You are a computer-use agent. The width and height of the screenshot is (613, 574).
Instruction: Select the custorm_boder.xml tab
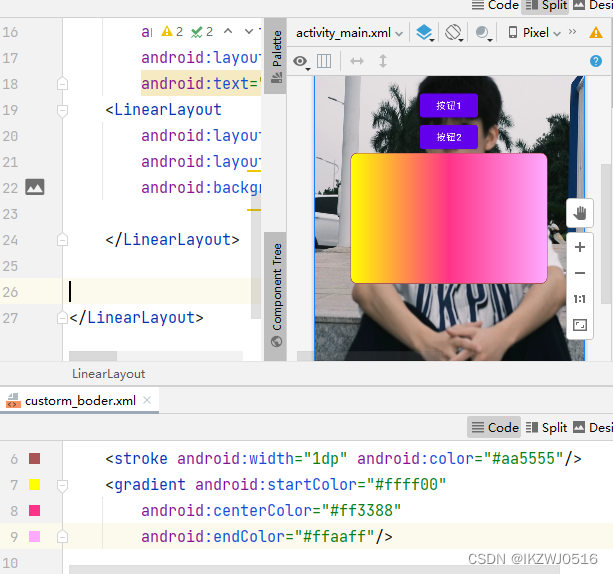point(80,401)
